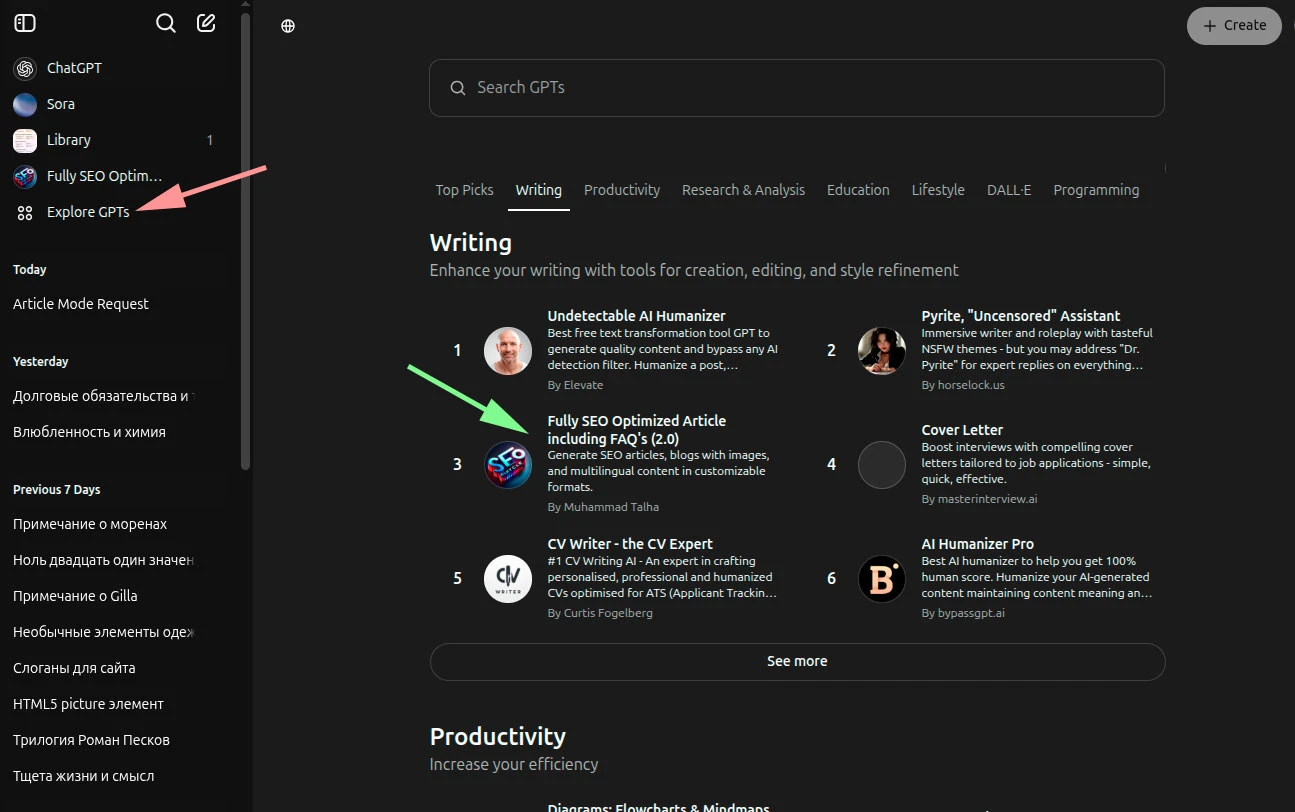1295x812 pixels.
Task: Click the Create button
Action: click(1234, 26)
